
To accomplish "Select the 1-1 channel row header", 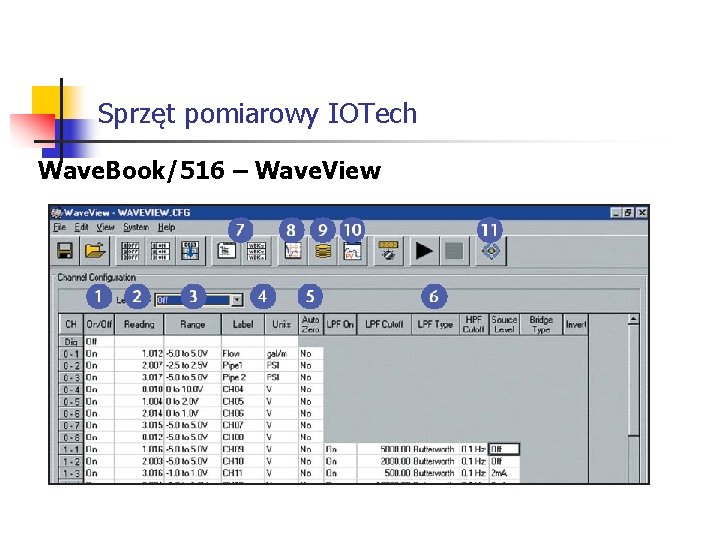I will click(71, 449).
